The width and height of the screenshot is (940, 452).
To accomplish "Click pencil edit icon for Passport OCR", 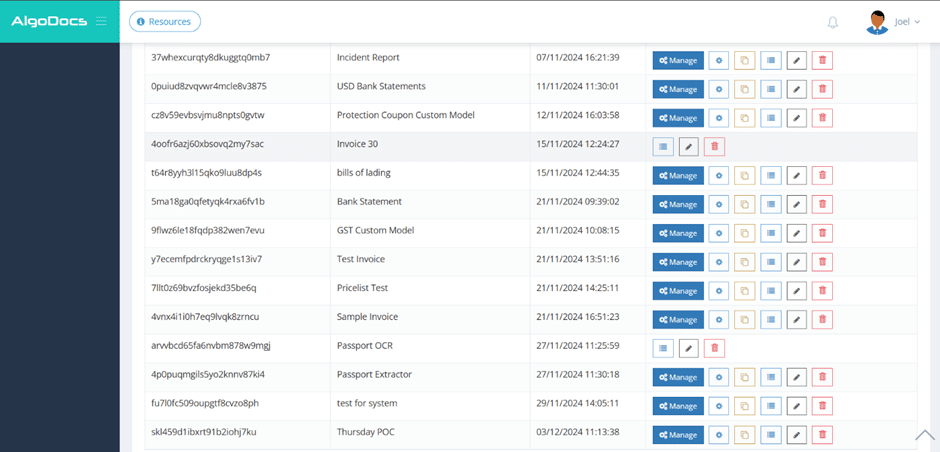I will tap(688, 349).
